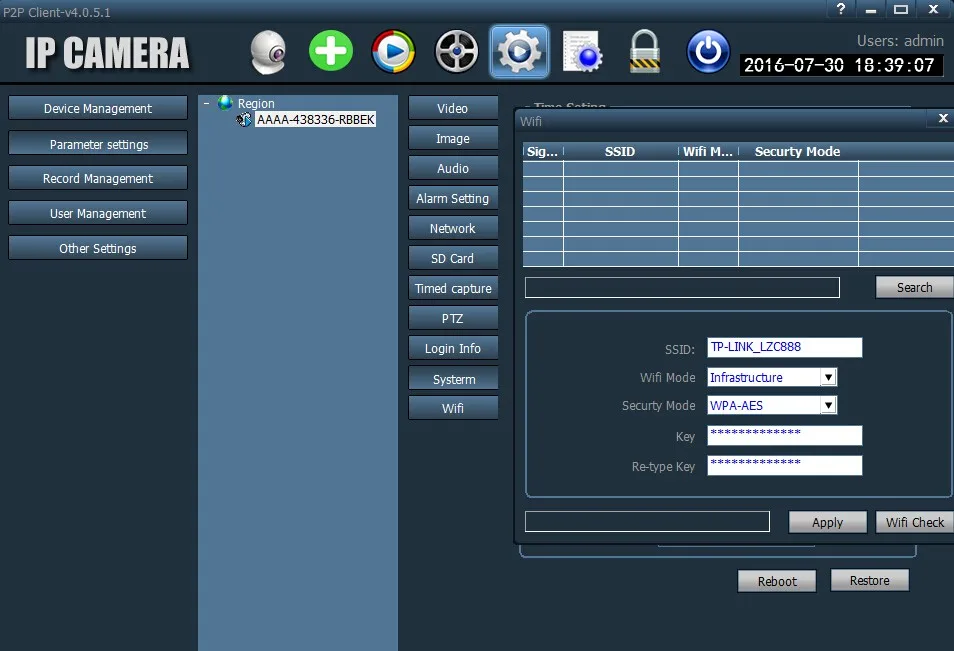Image resolution: width=954 pixels, height=651 pixels.
Task: Lock the client using the padlock icon
Action: tap(645, 52)
